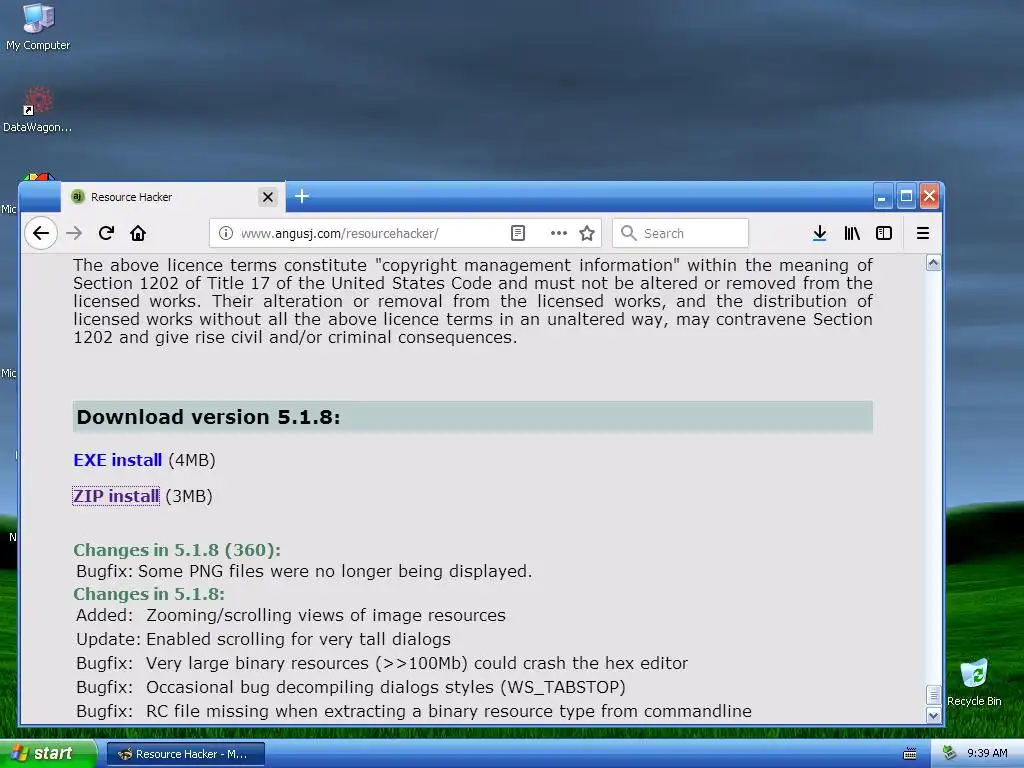Click Resource Hacker taskbar button
This screenshot has width=1024, height=768.
pyautogui.click(x=185, y=754)
